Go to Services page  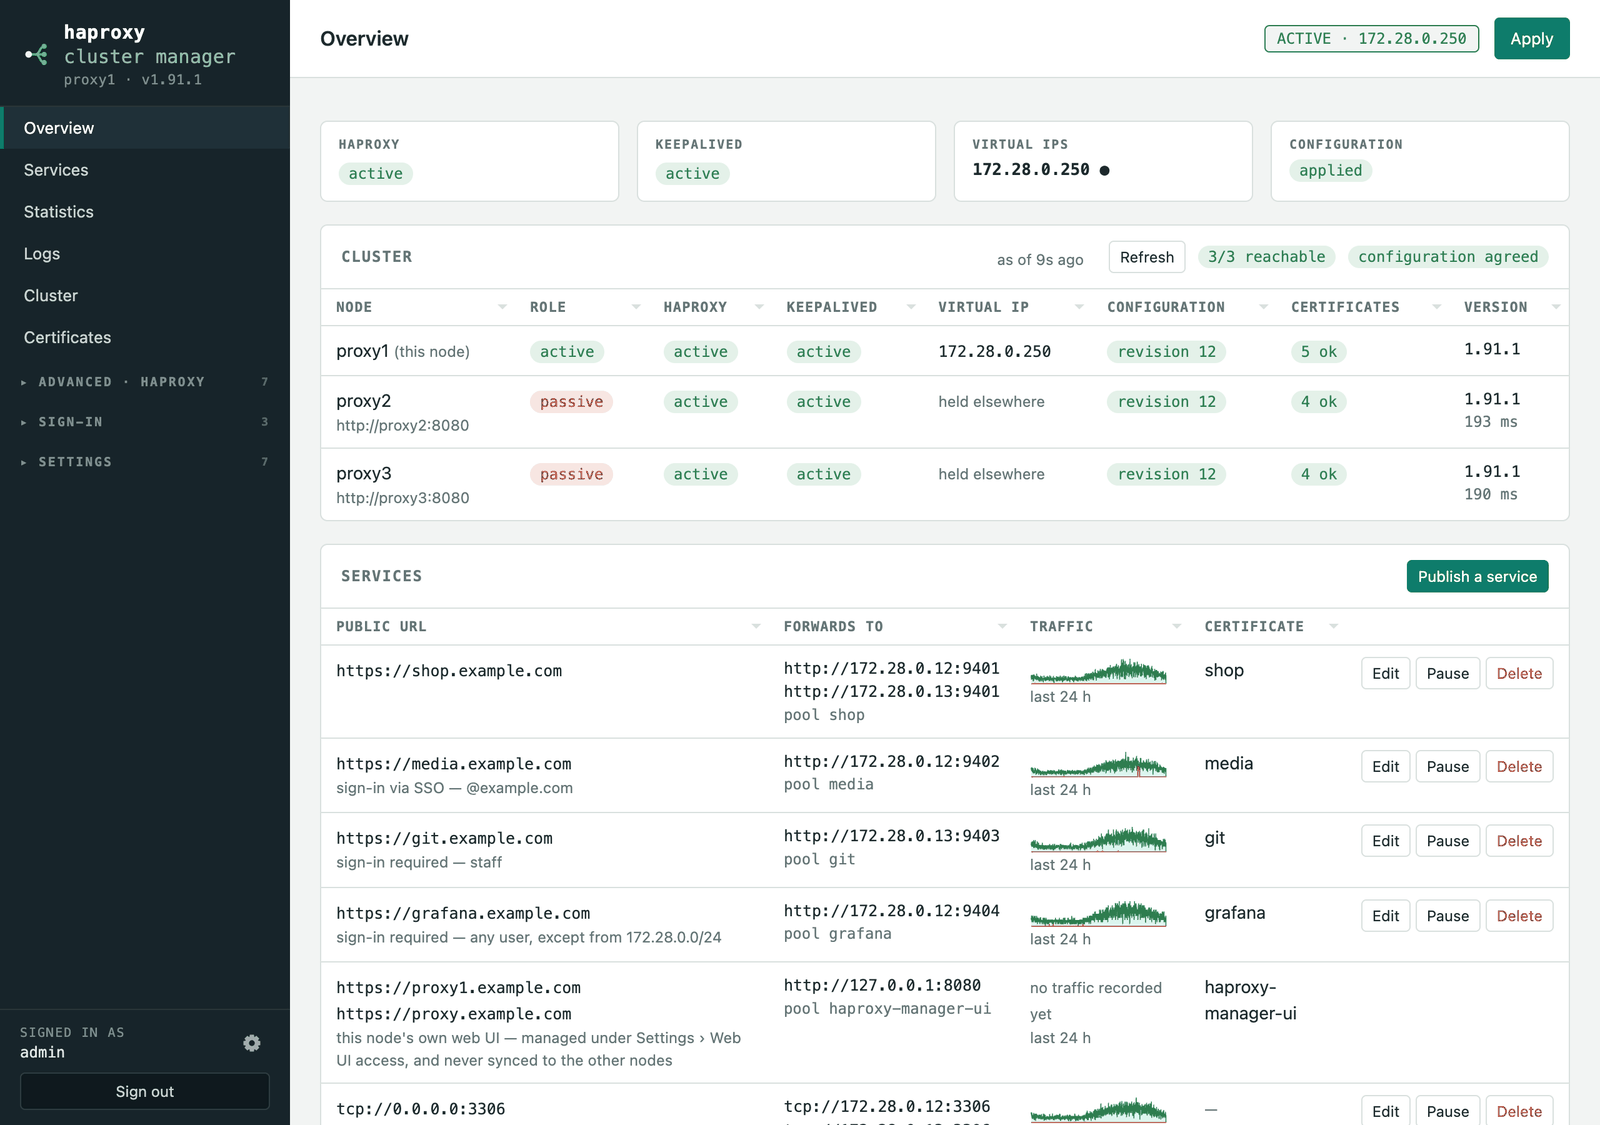(x=145, y=170)
